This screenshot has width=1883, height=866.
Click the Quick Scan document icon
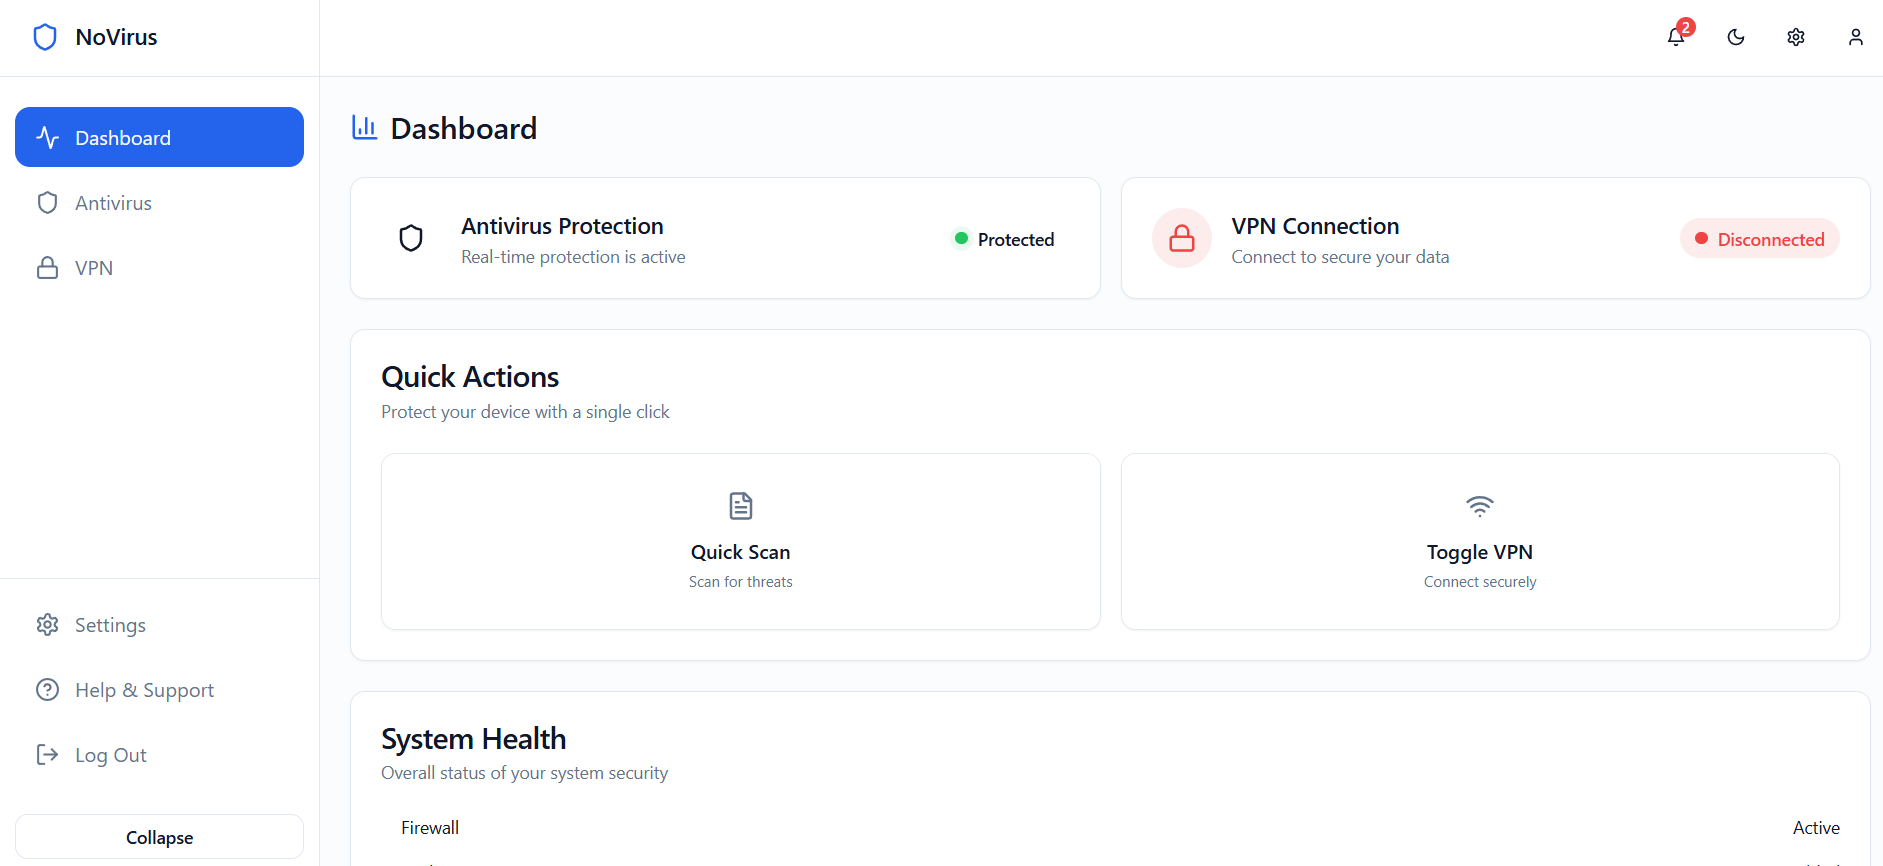(740, 506)
